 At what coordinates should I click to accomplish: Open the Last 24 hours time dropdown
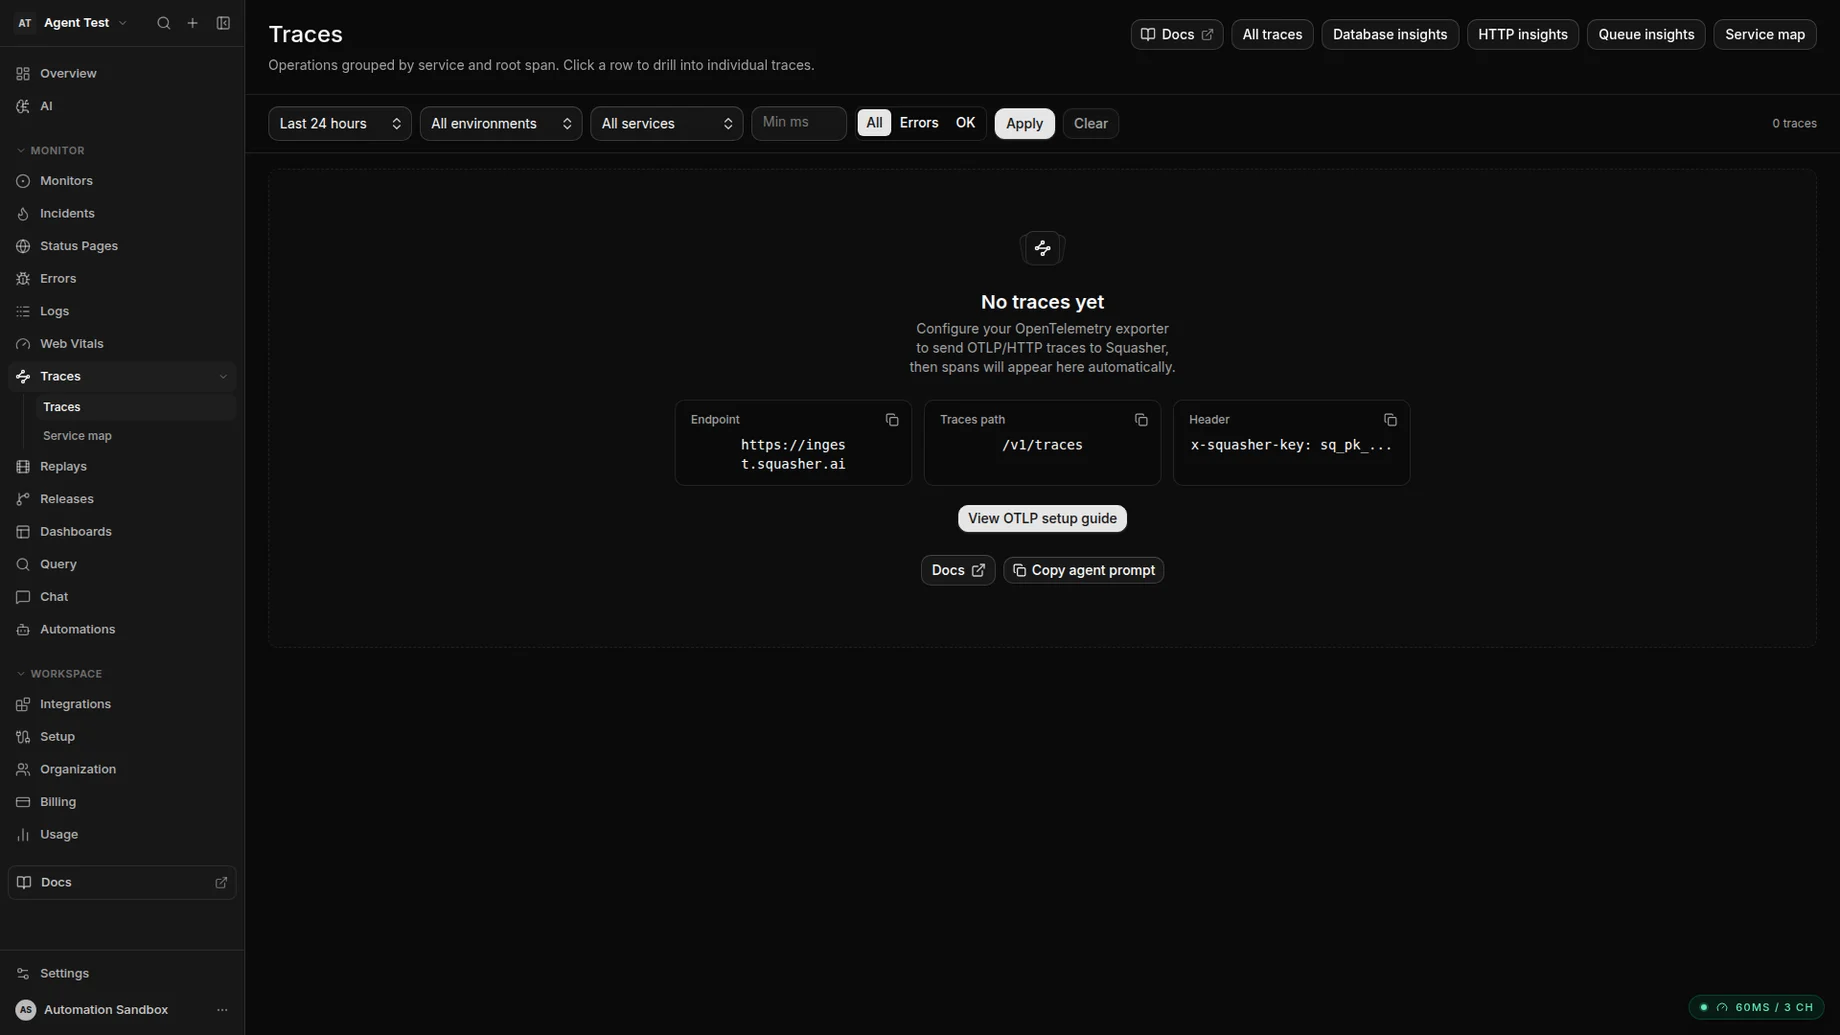pos(340,124)
